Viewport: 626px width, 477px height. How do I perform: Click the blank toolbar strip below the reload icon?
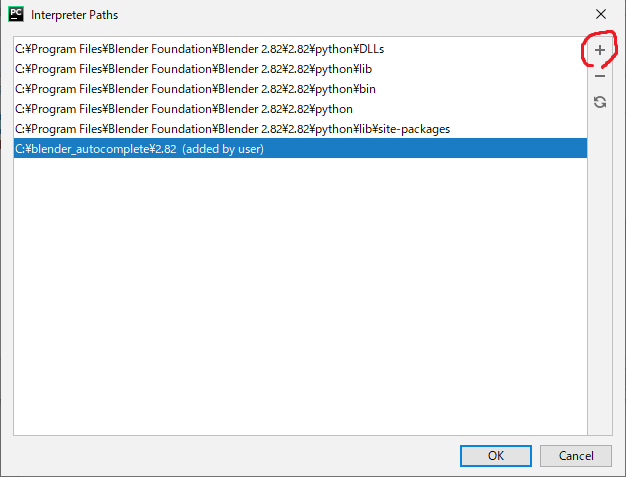point(600,273)
